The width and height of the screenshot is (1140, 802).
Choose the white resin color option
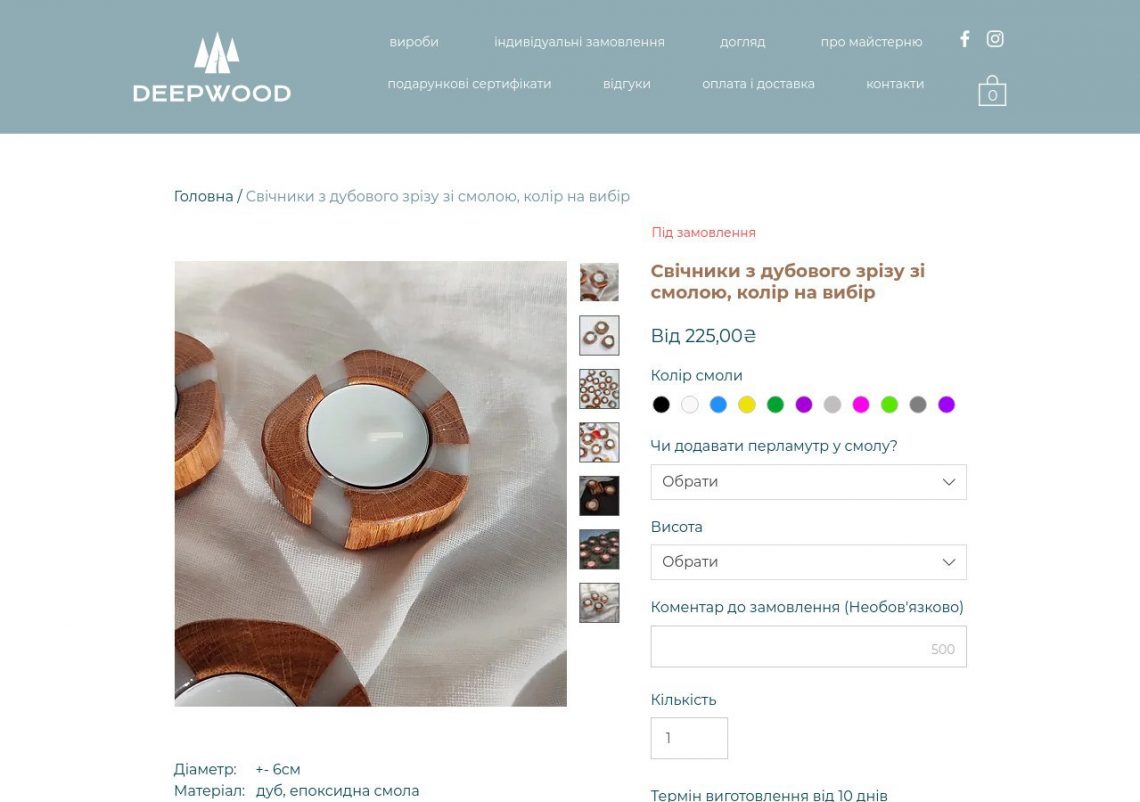click(689, 404)
